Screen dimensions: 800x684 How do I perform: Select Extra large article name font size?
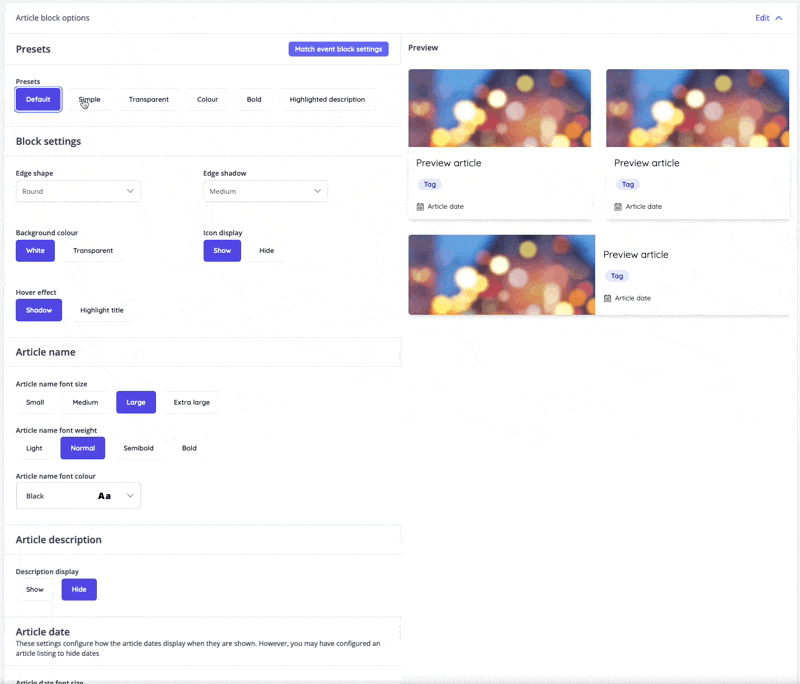pos(192,402)
